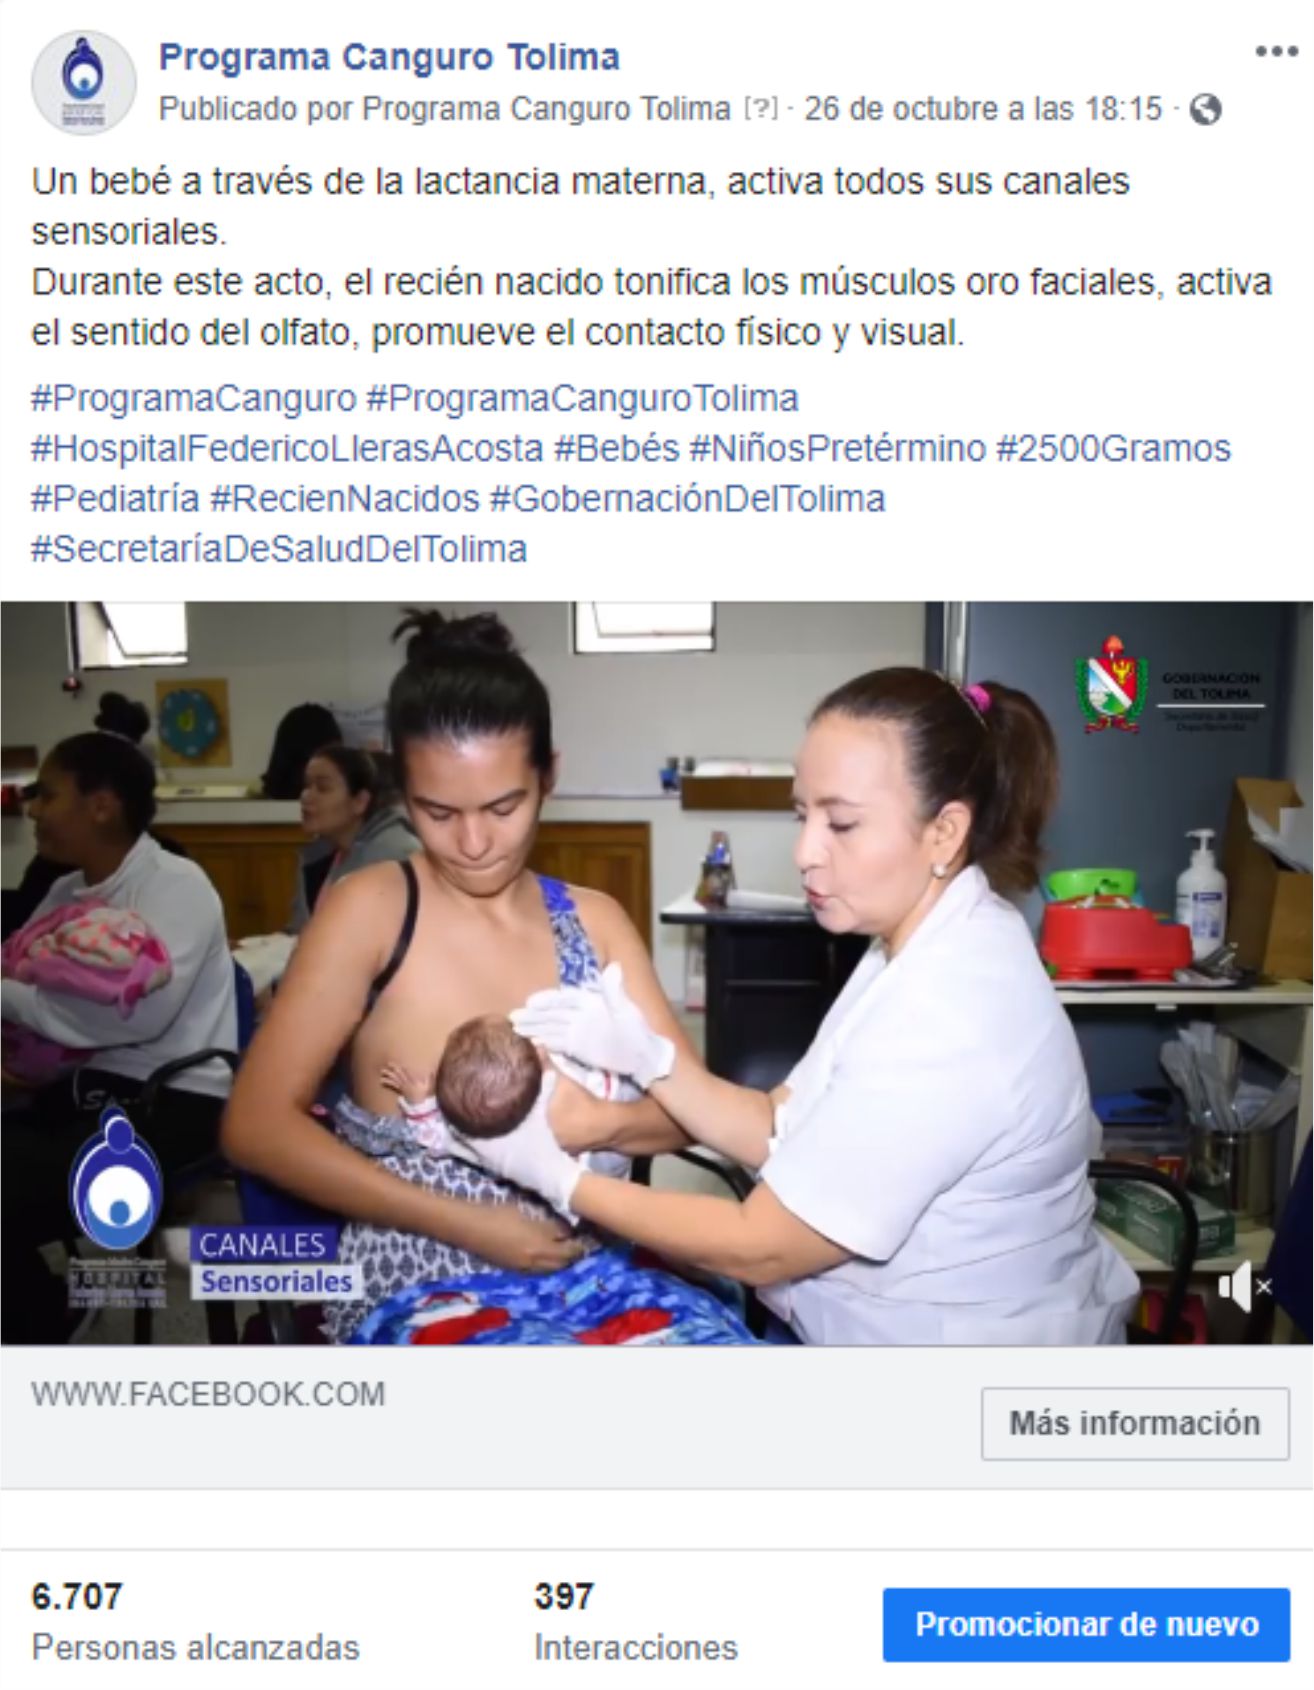Open the #ProgramaCanguroTolima hashtag
The height and width of the screenshot is (1690, 1314).
(582, 398)
